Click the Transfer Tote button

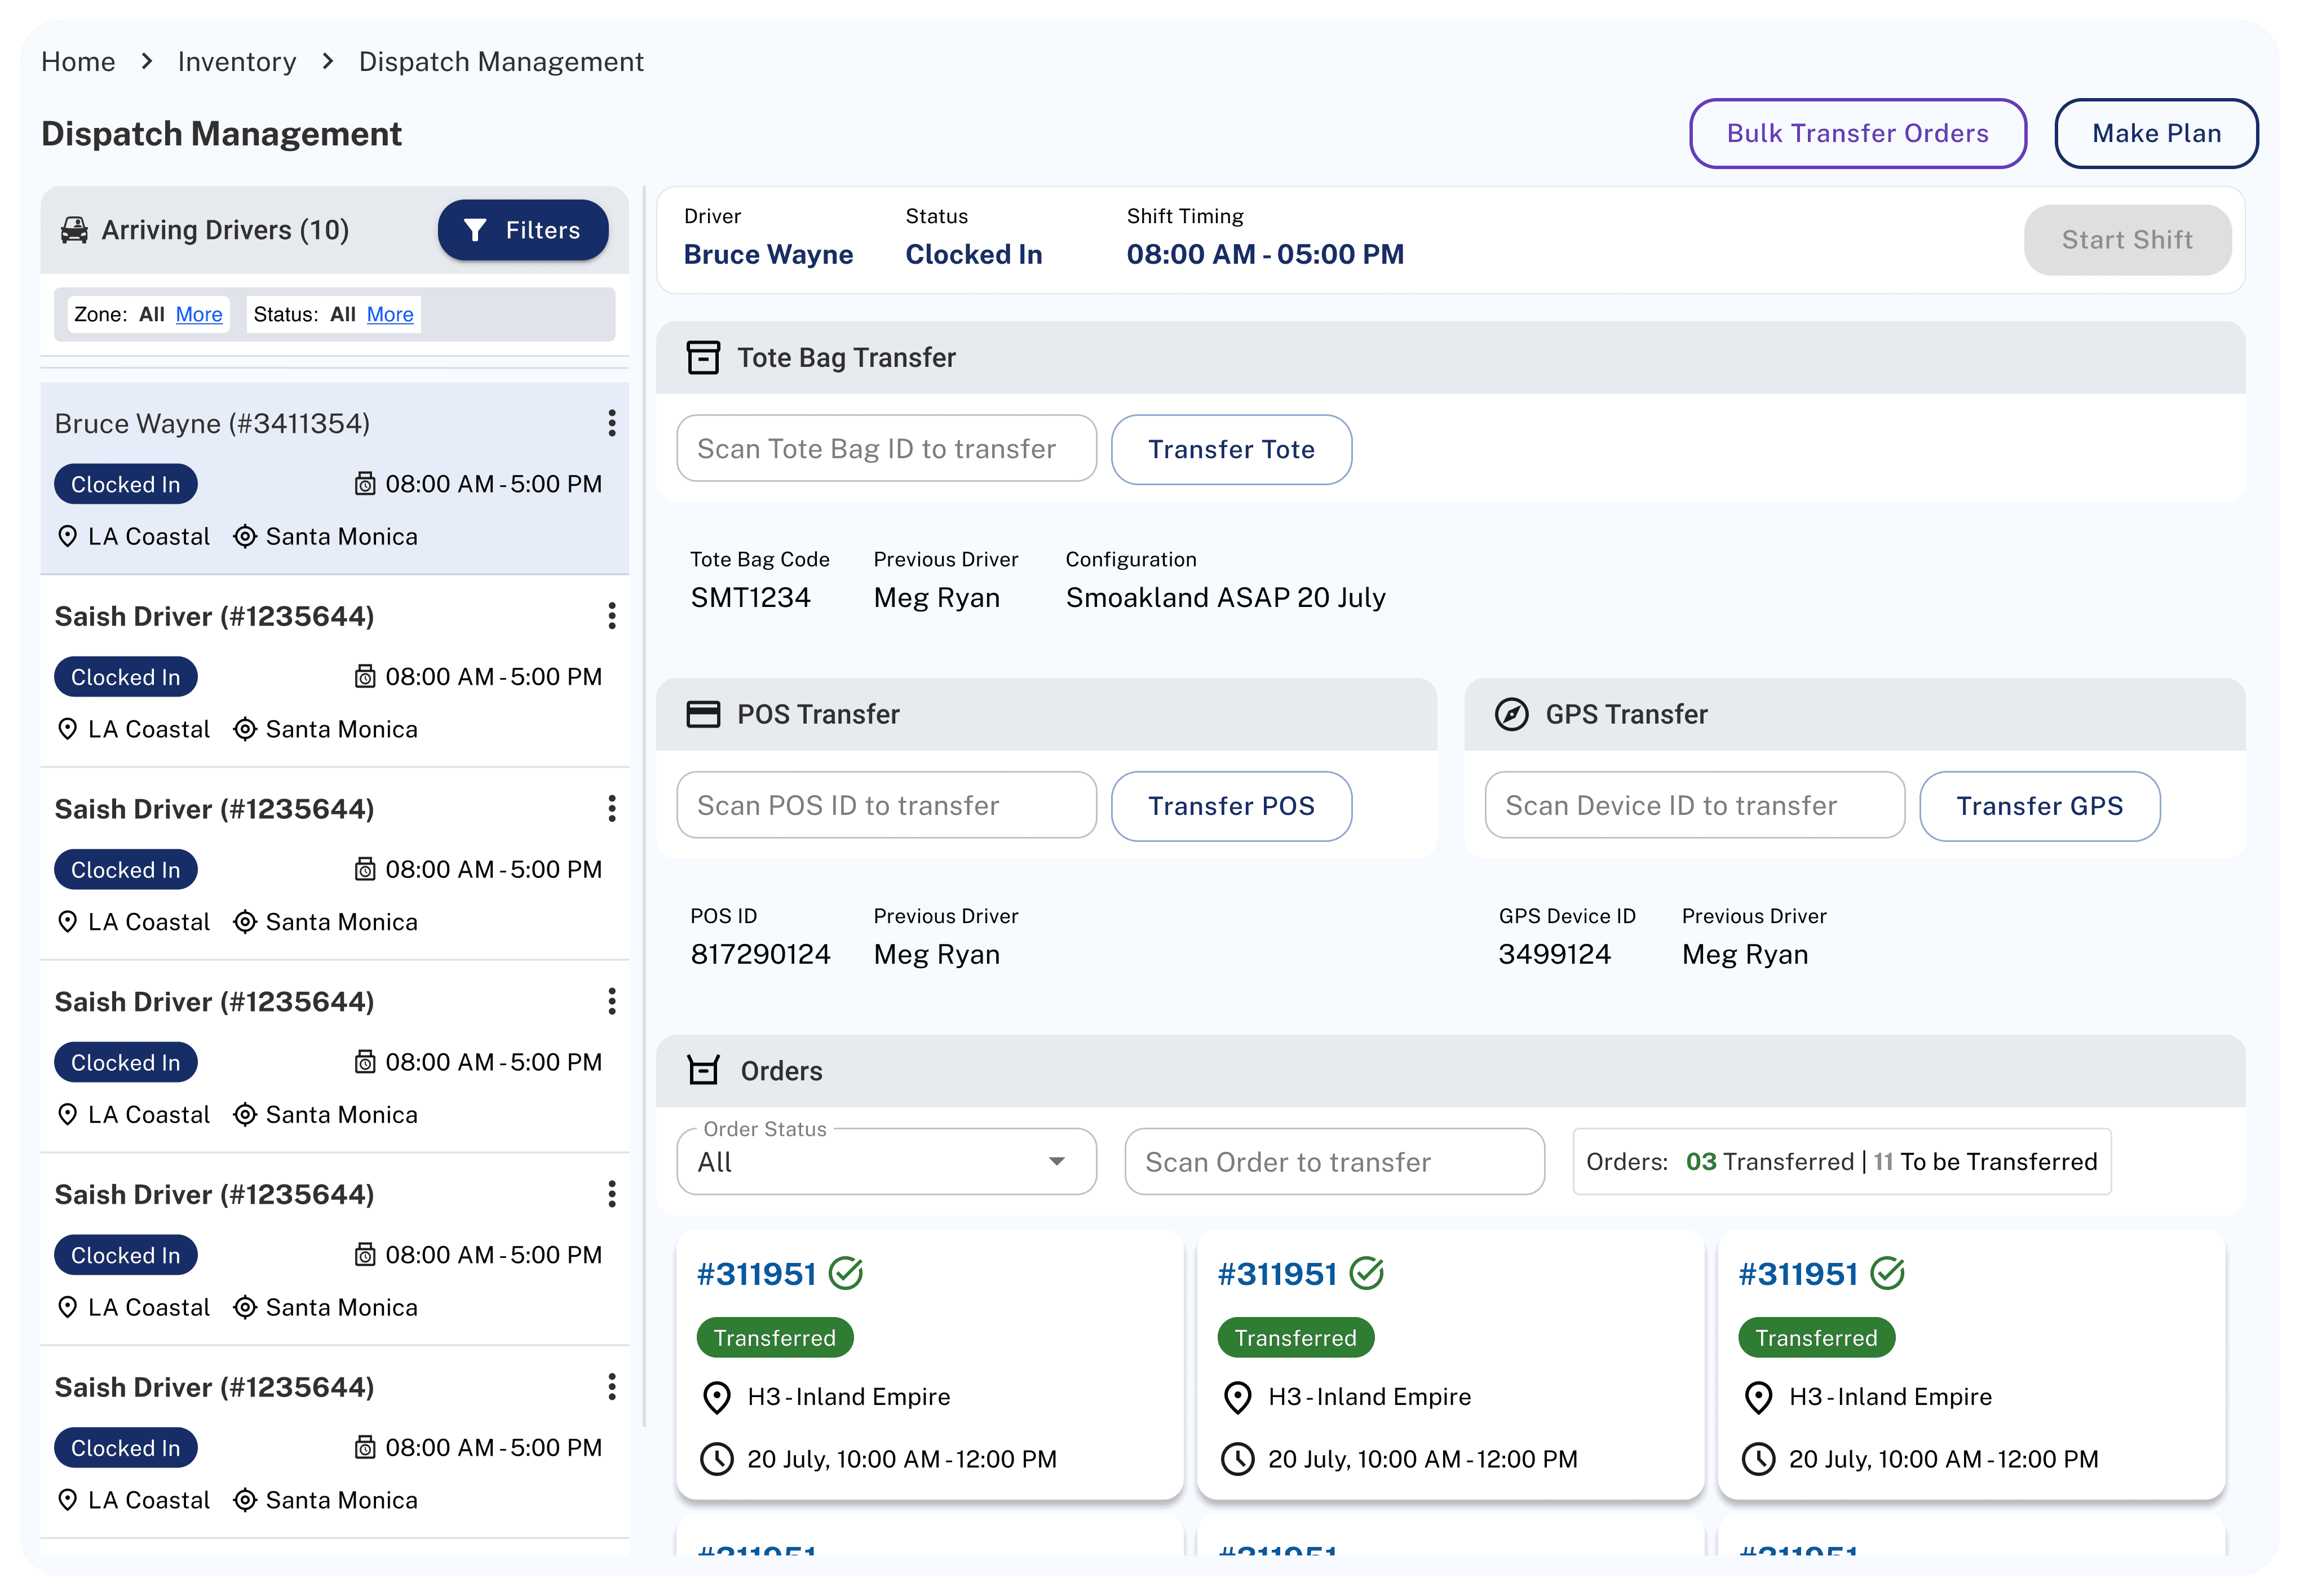pyautogui.click(x=1231, y=449)
